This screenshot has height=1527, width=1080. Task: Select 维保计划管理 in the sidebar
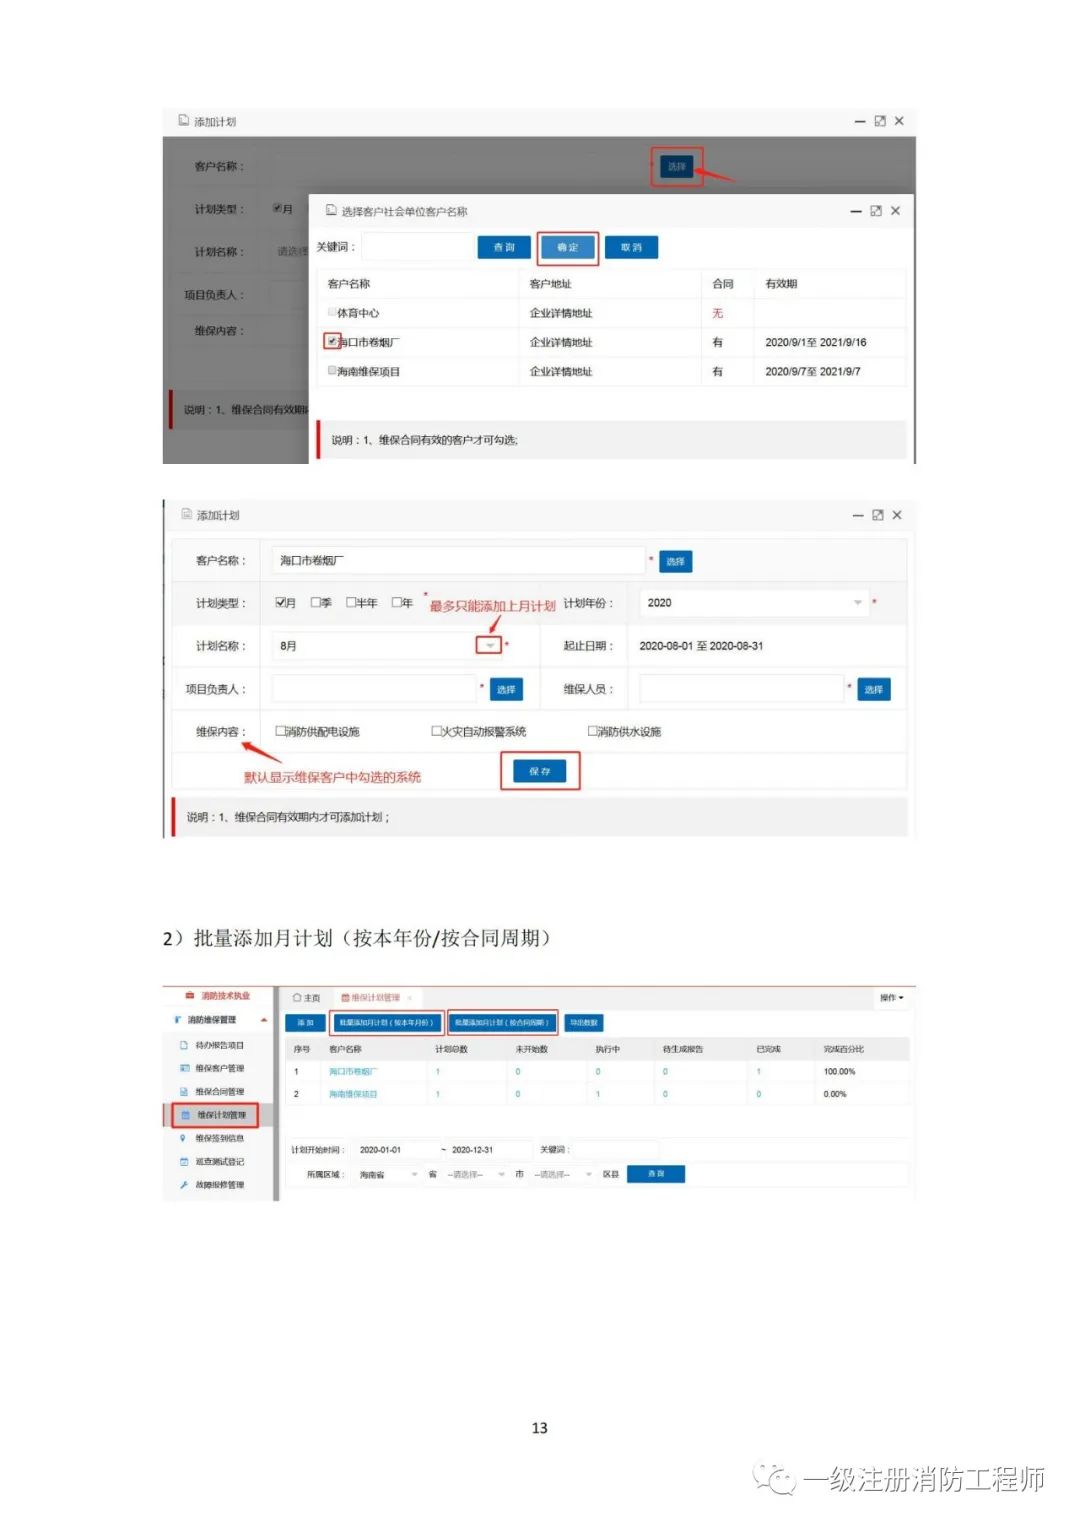coord(215,1114)
